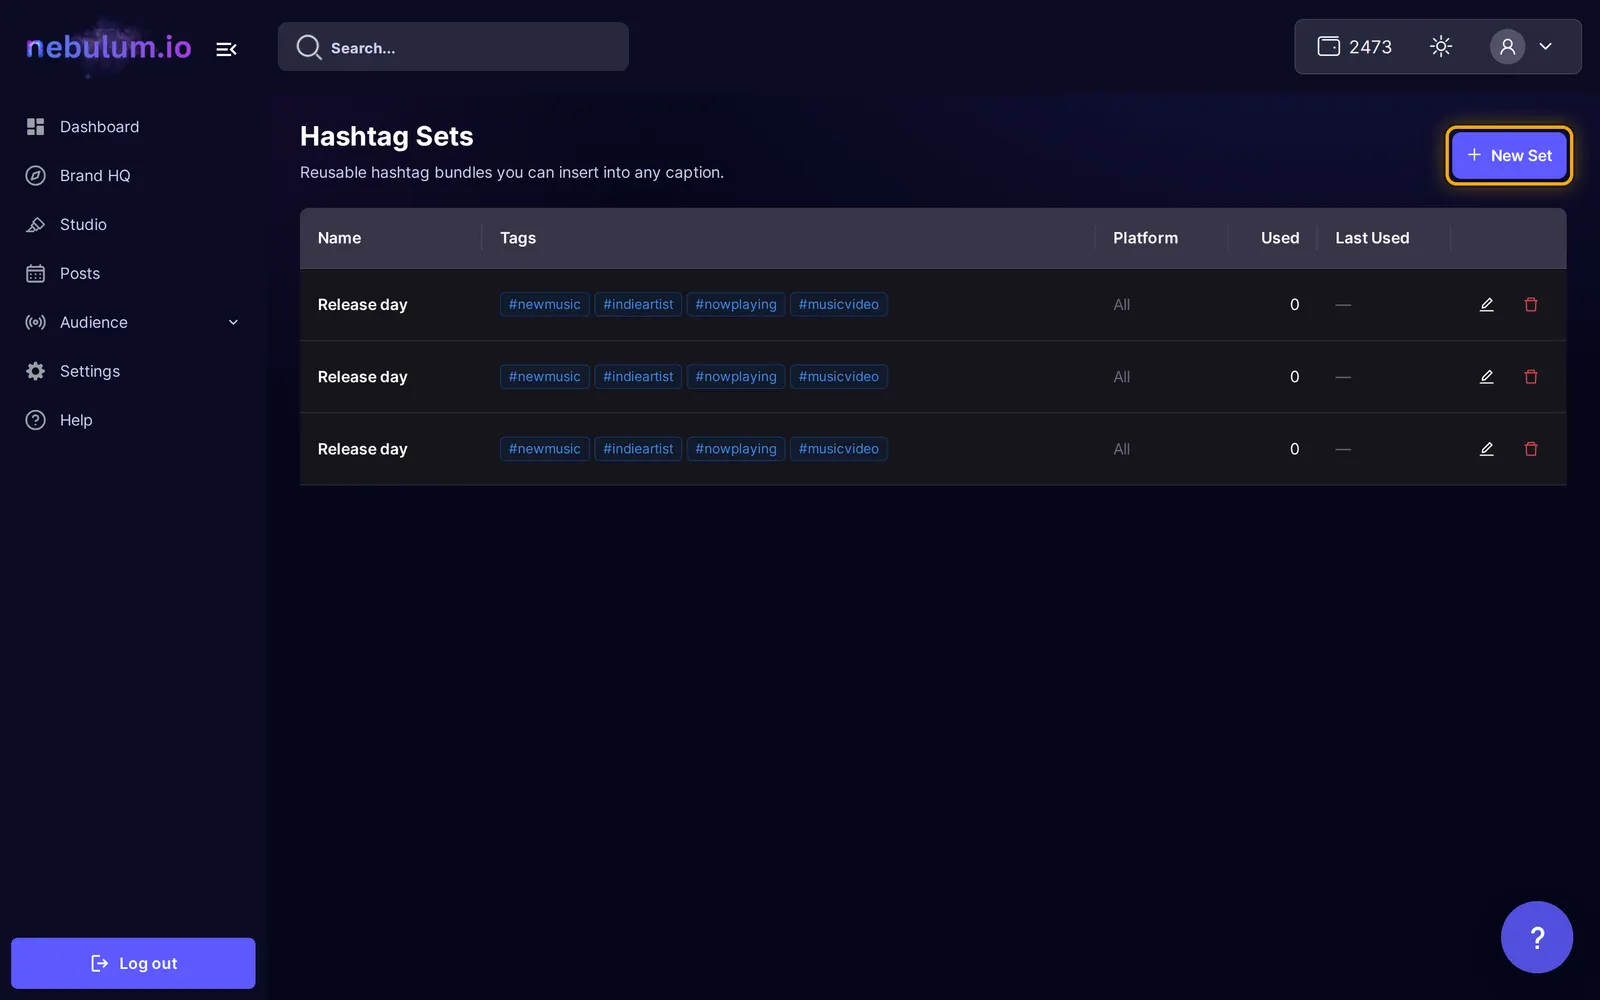Click the Log out button
Image resolution: width=1600 pixels, height=1000 pixels.
click(x=133, y=963)
